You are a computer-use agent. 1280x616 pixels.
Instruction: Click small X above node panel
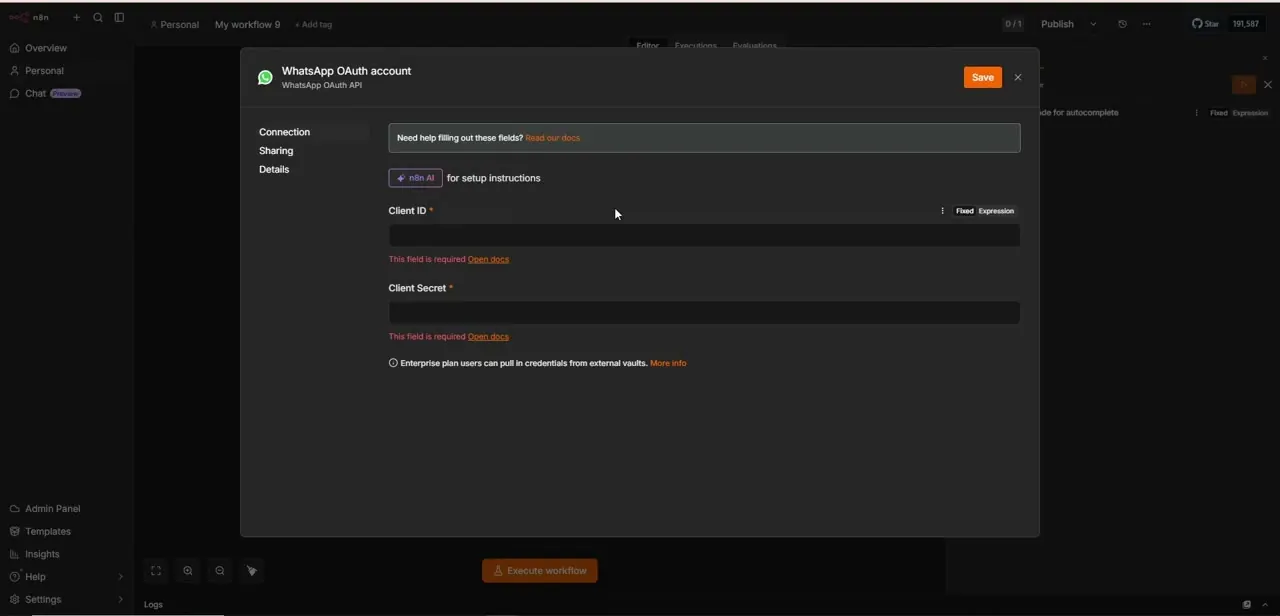coord(1264,58)
